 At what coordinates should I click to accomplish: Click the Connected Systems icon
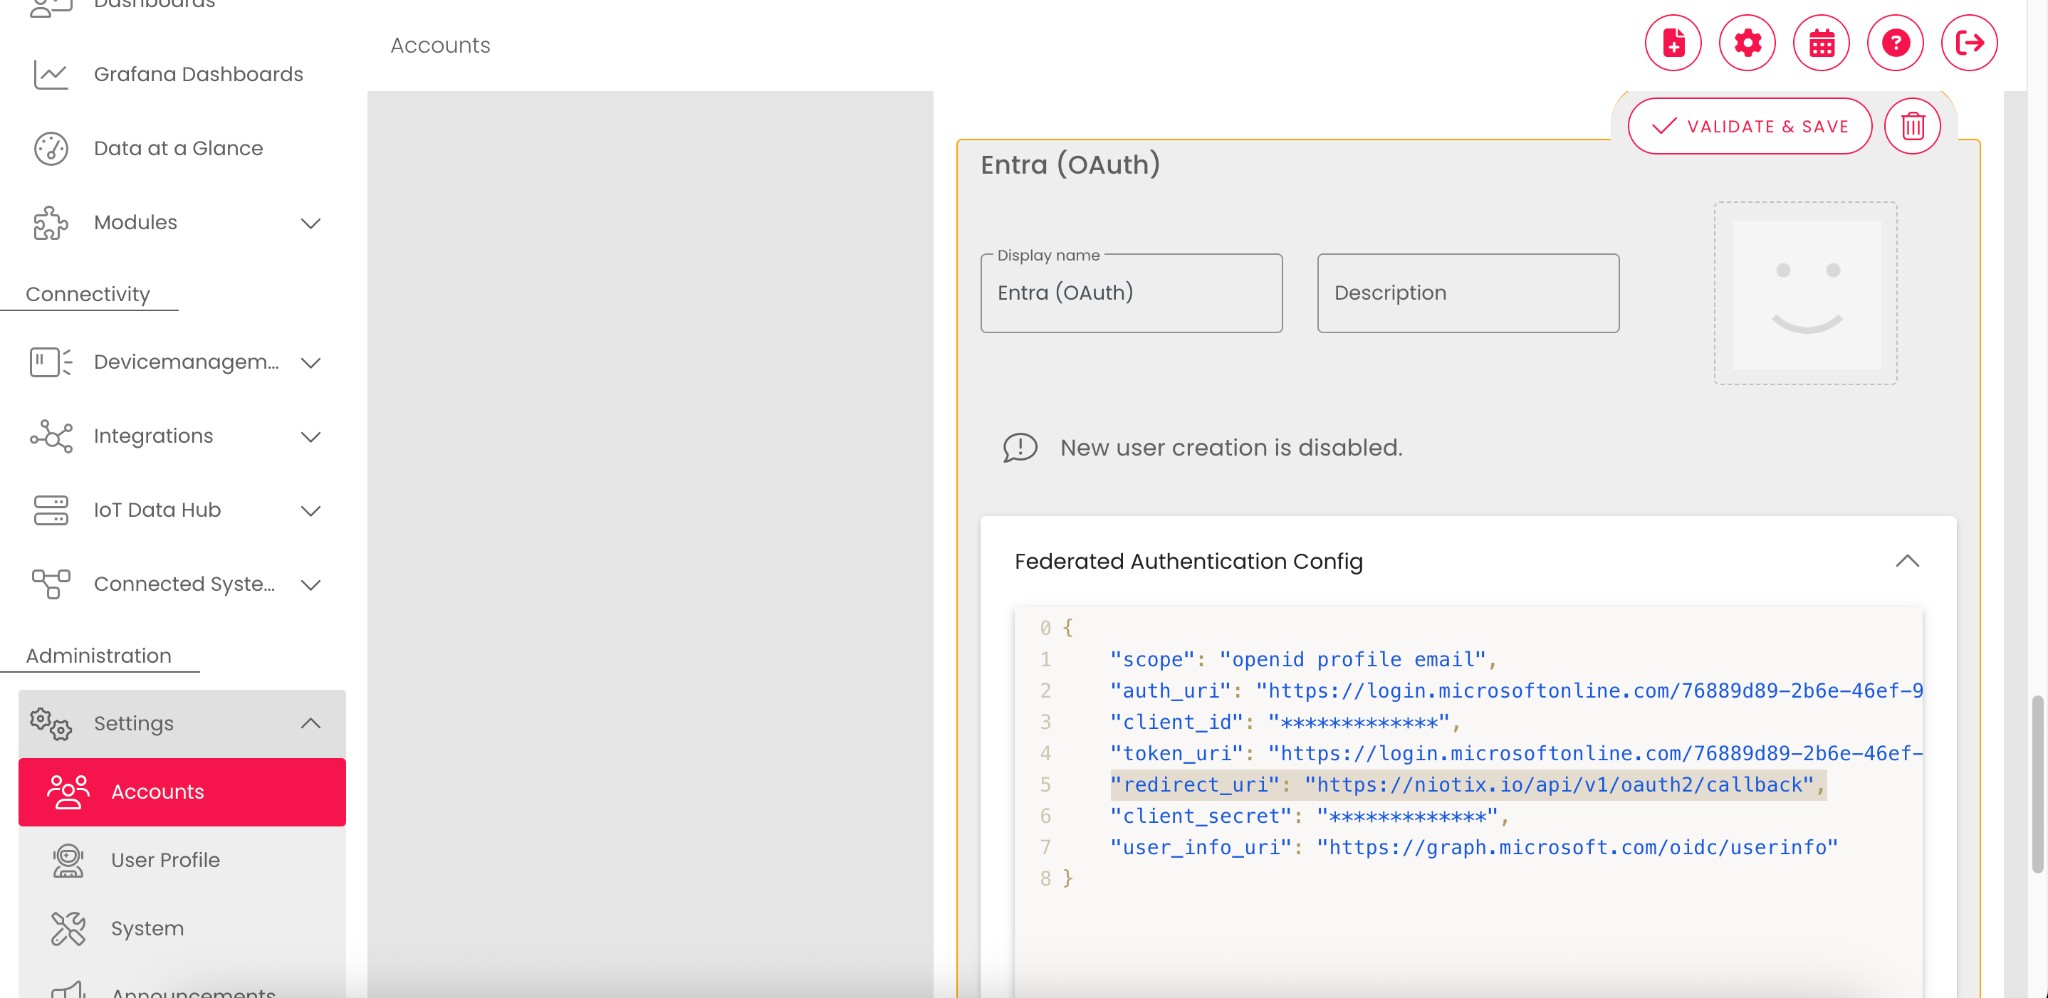point(51,584)
